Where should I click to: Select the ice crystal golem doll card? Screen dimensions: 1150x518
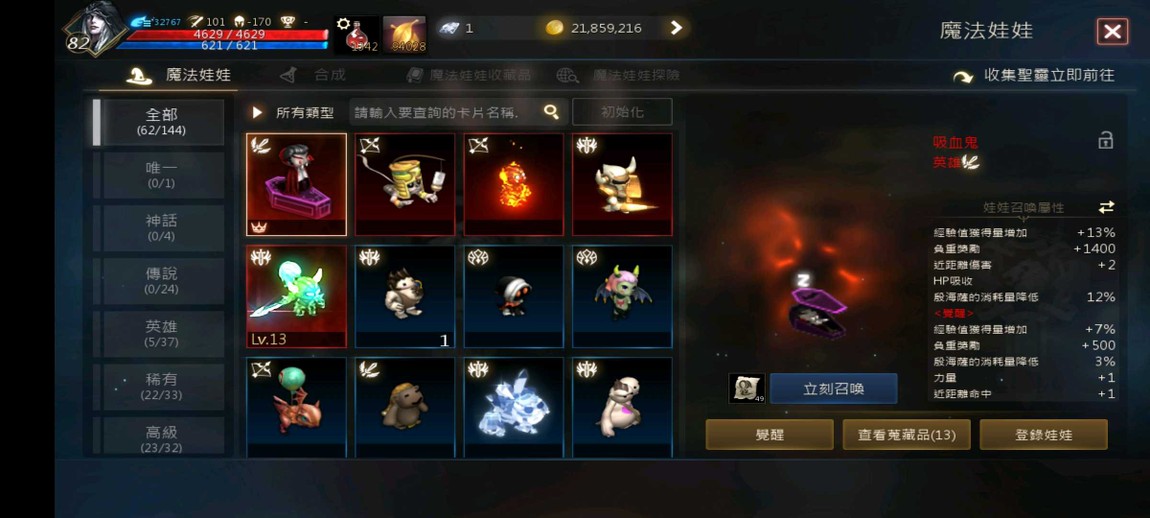(513, 407)
